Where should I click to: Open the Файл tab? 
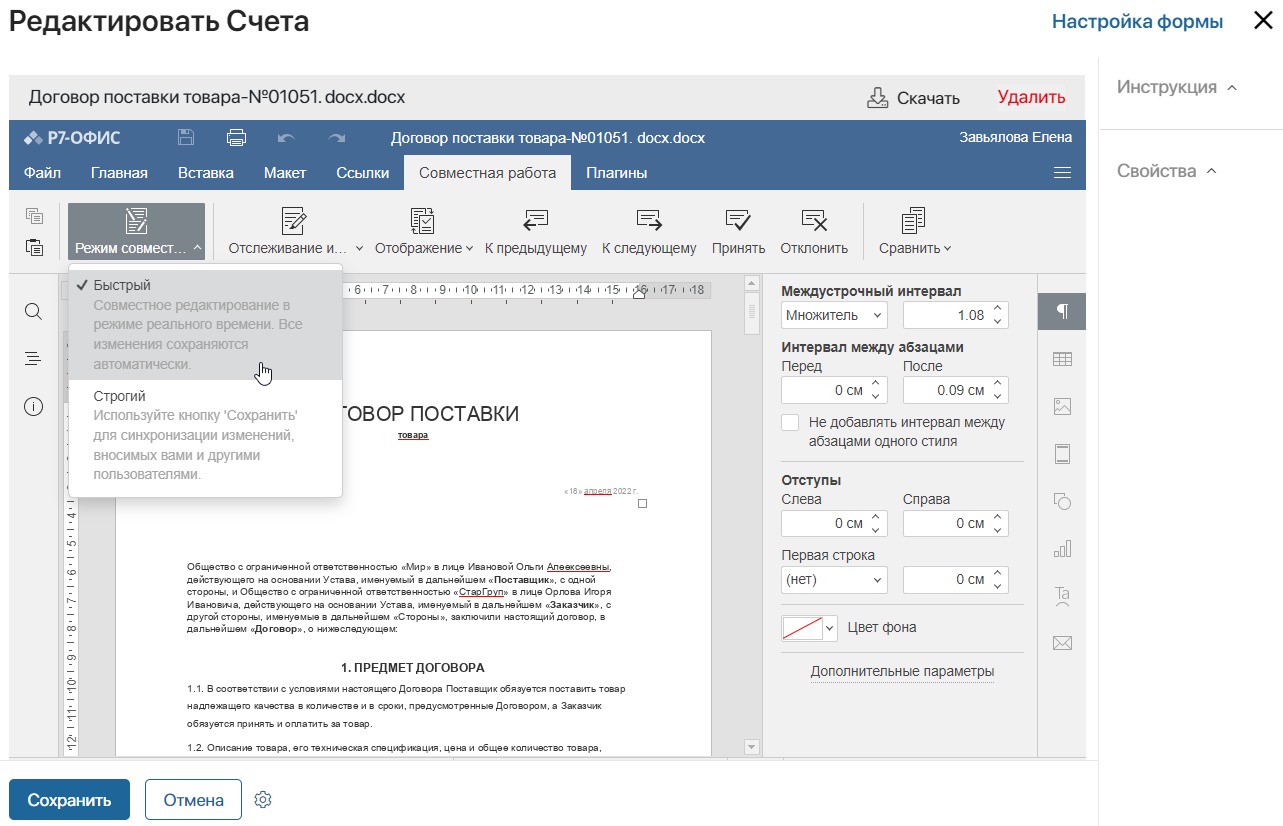(x=42, y=173)
